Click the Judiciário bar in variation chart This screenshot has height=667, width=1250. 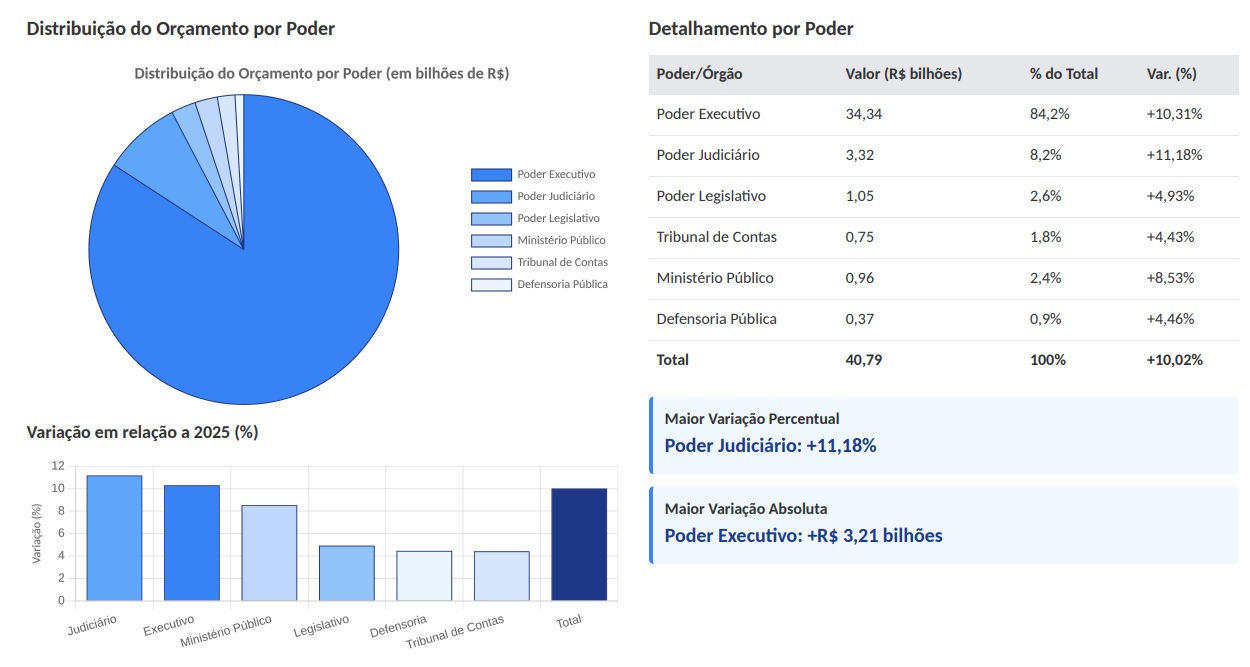(x=114, y=538)
